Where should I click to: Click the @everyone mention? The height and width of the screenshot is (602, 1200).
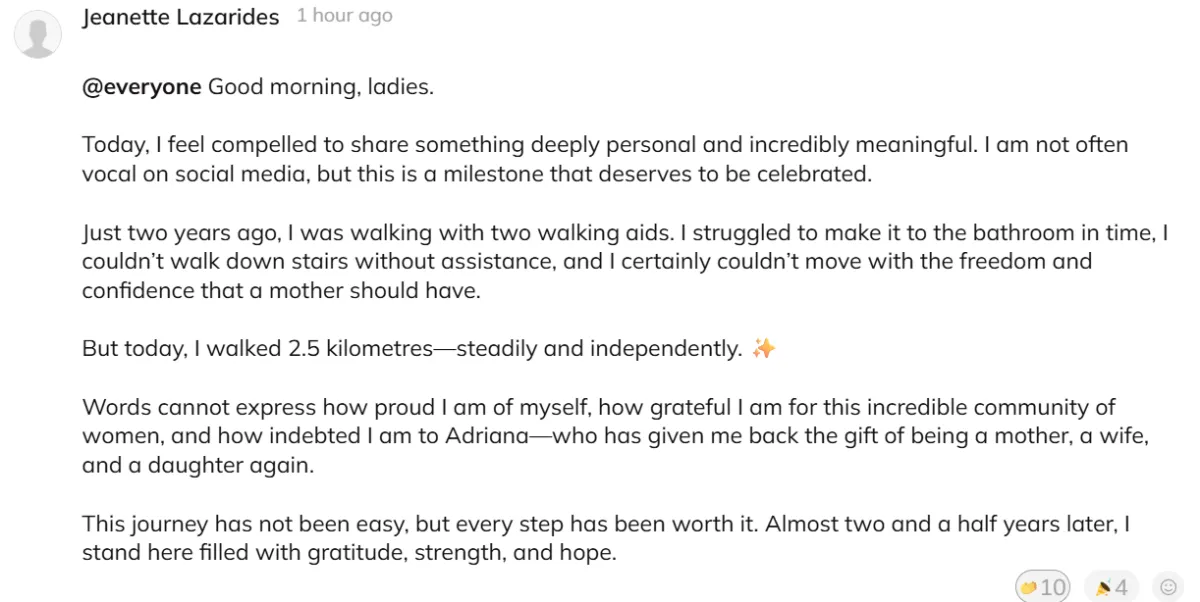(x=142, y=87)
